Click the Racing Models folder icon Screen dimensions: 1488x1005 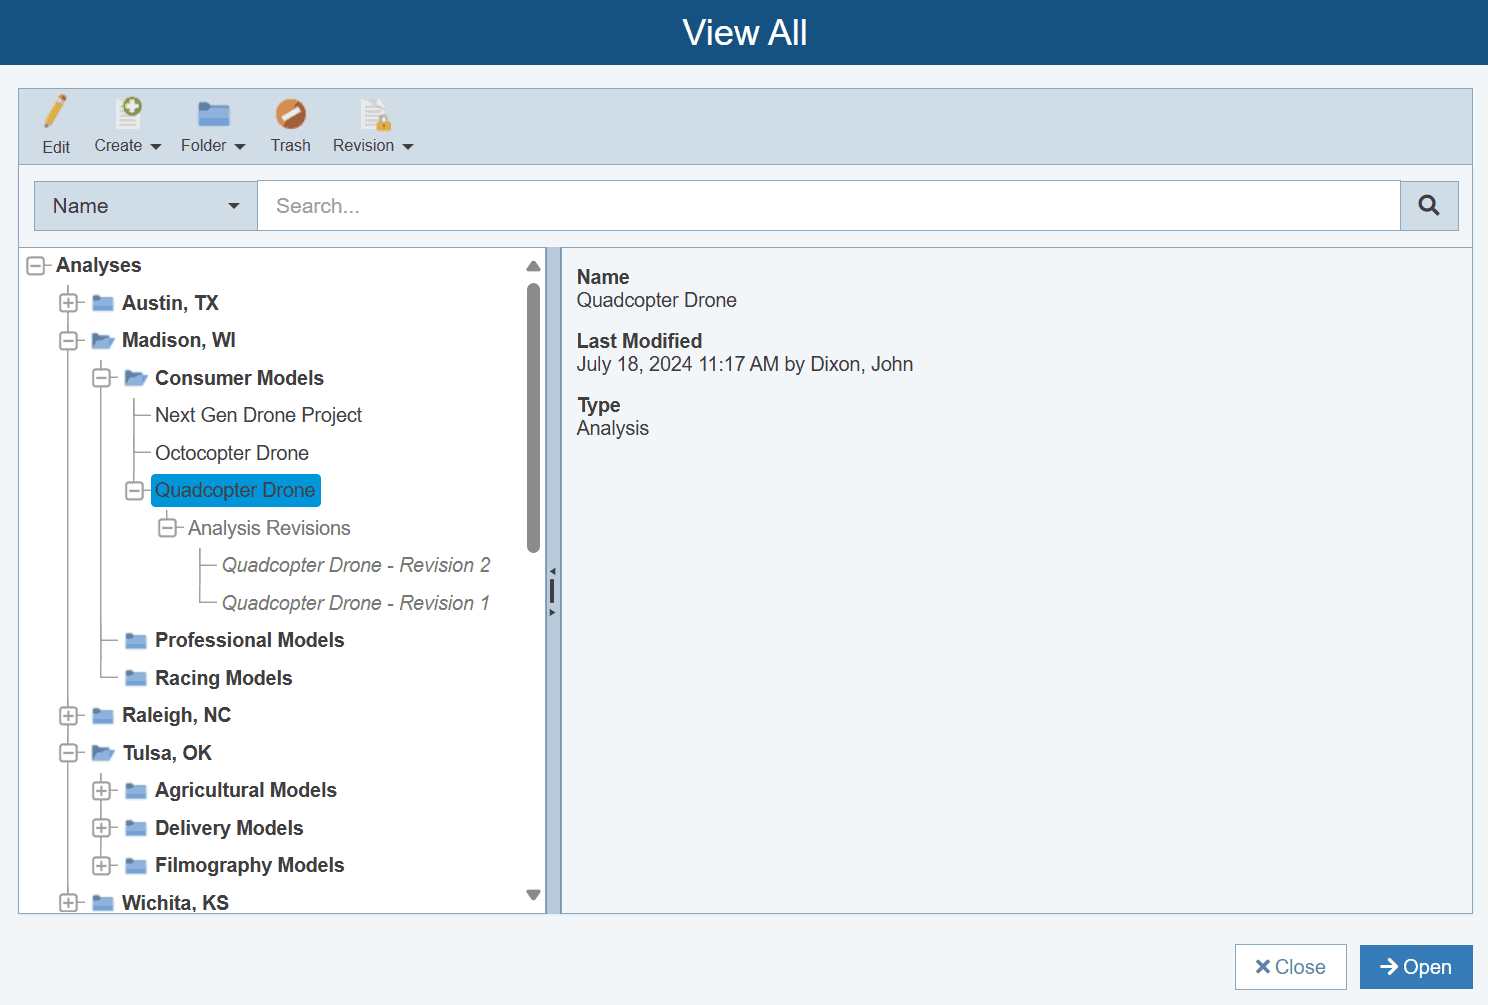click(136, 679)
